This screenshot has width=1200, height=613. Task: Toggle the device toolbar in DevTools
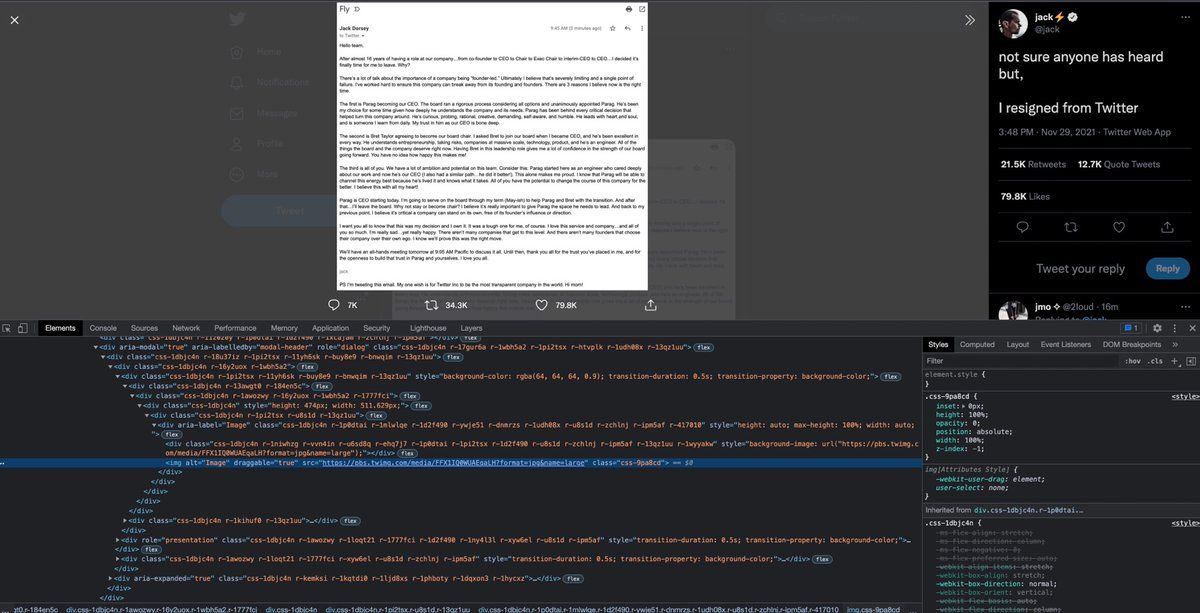point(23,328)
